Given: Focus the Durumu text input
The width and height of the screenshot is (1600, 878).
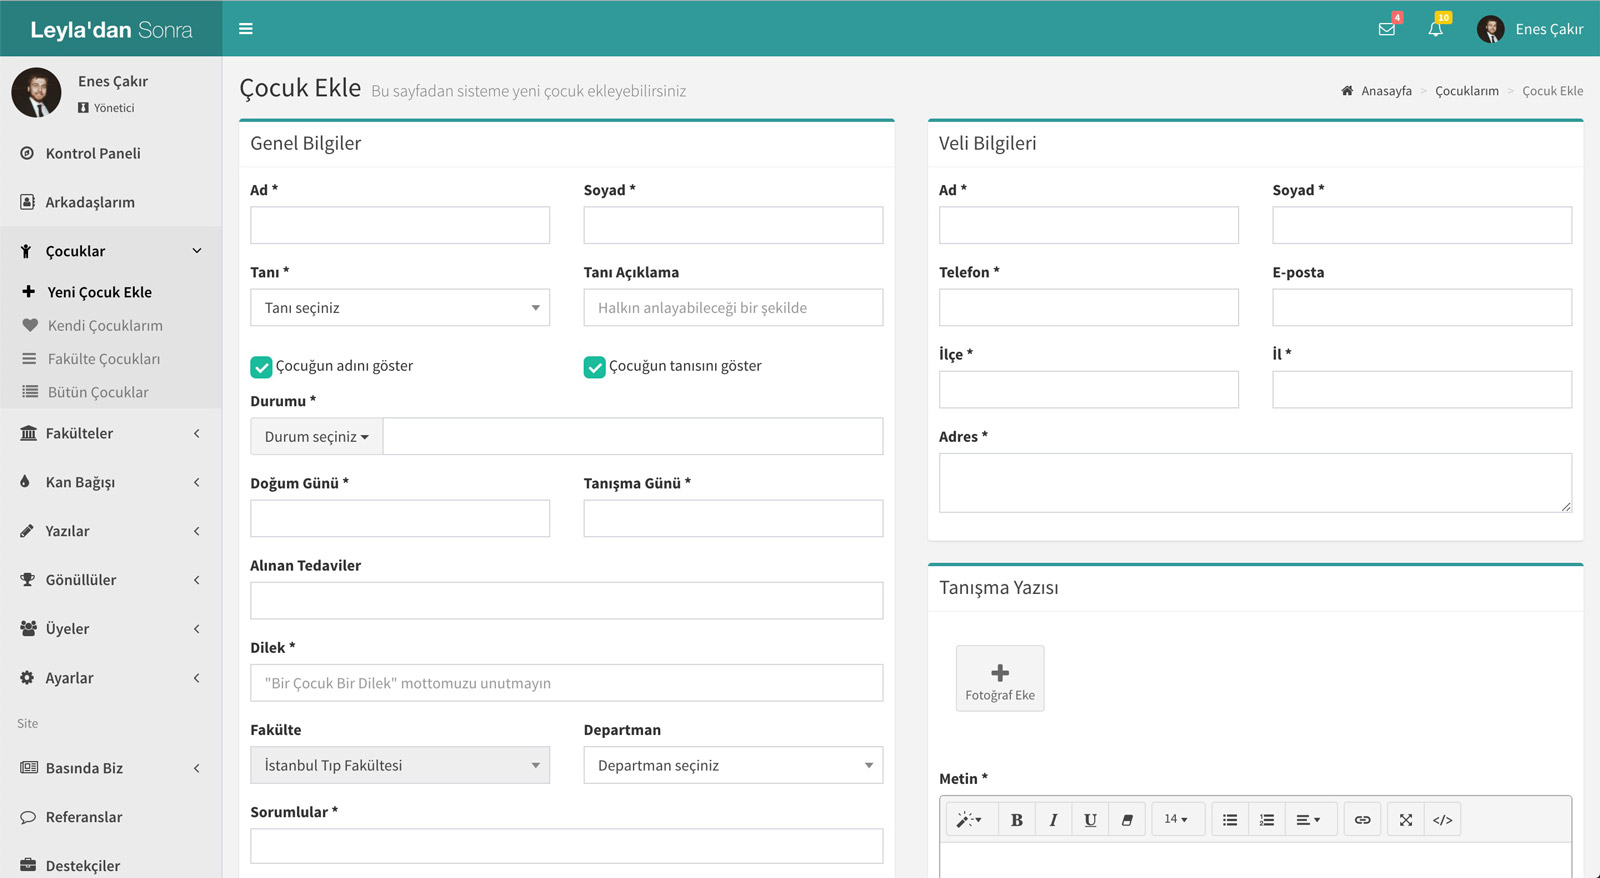Looking at the screenshot, I should click(x=633, y=437).
